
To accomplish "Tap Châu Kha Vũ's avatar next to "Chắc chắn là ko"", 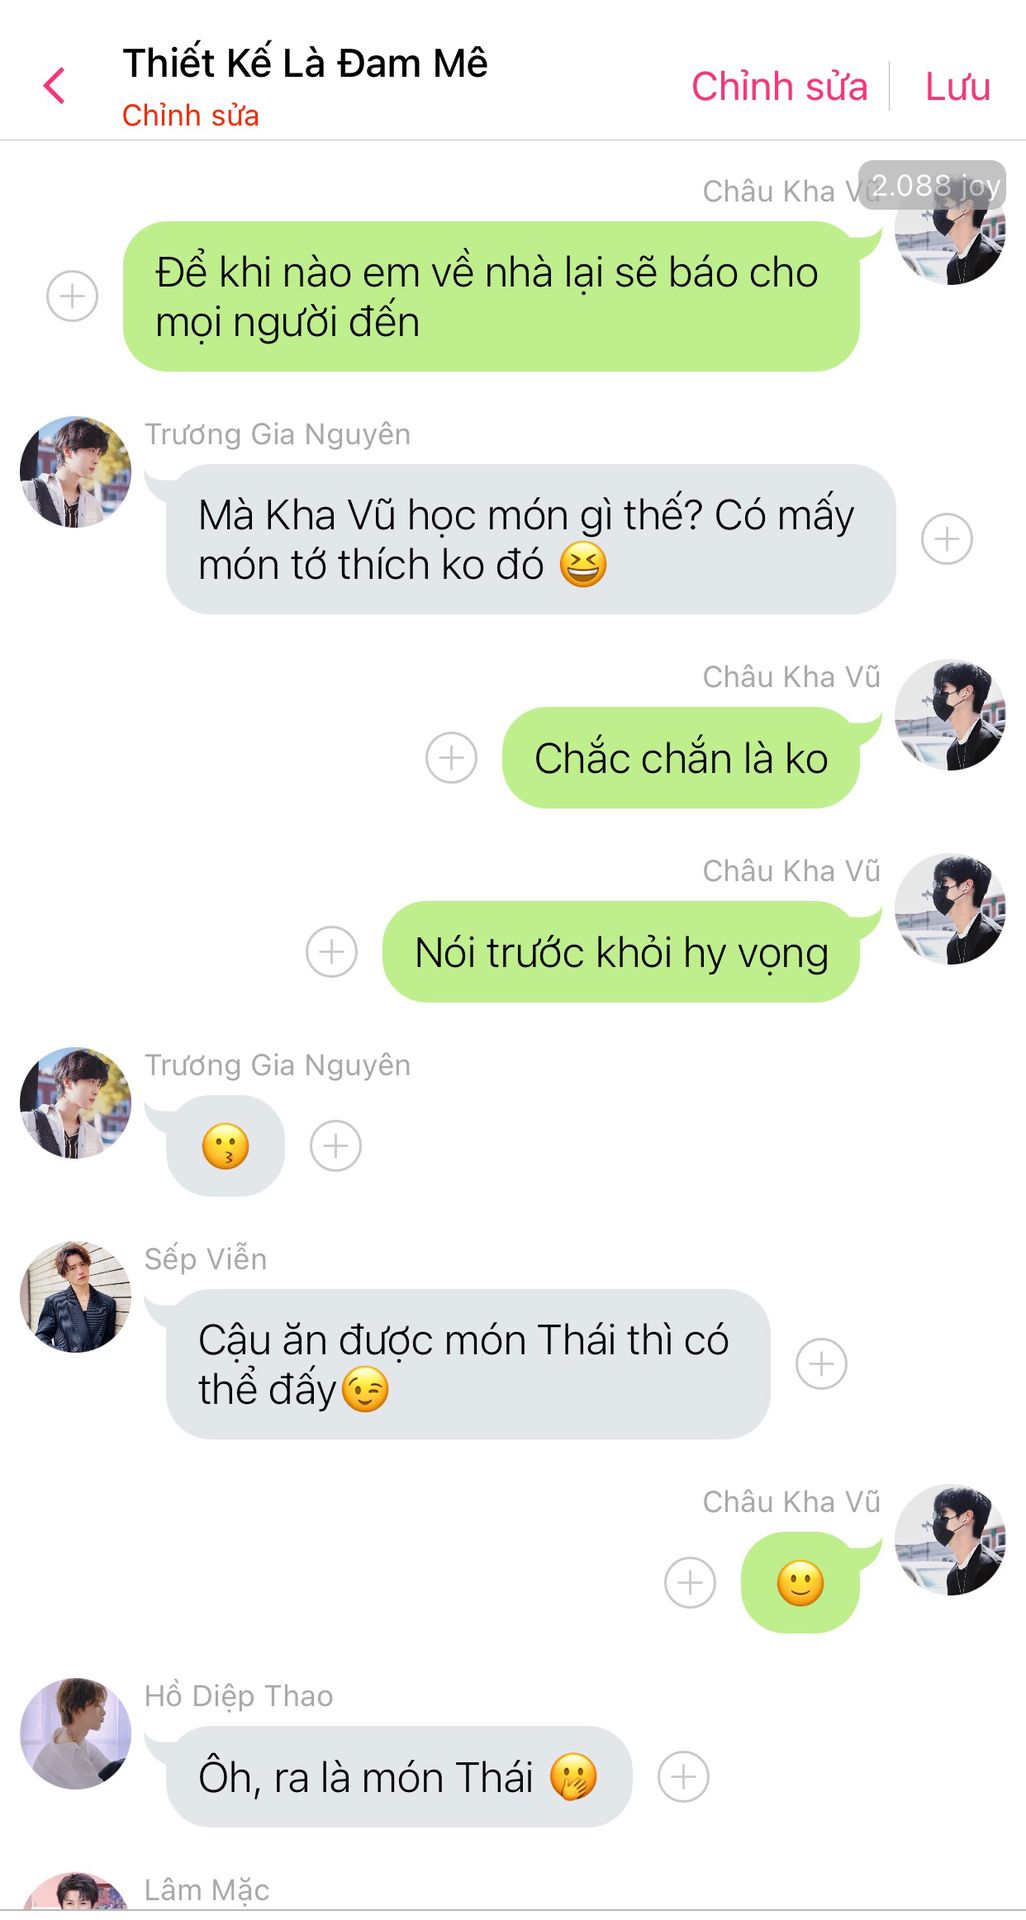I will point(950,715).
